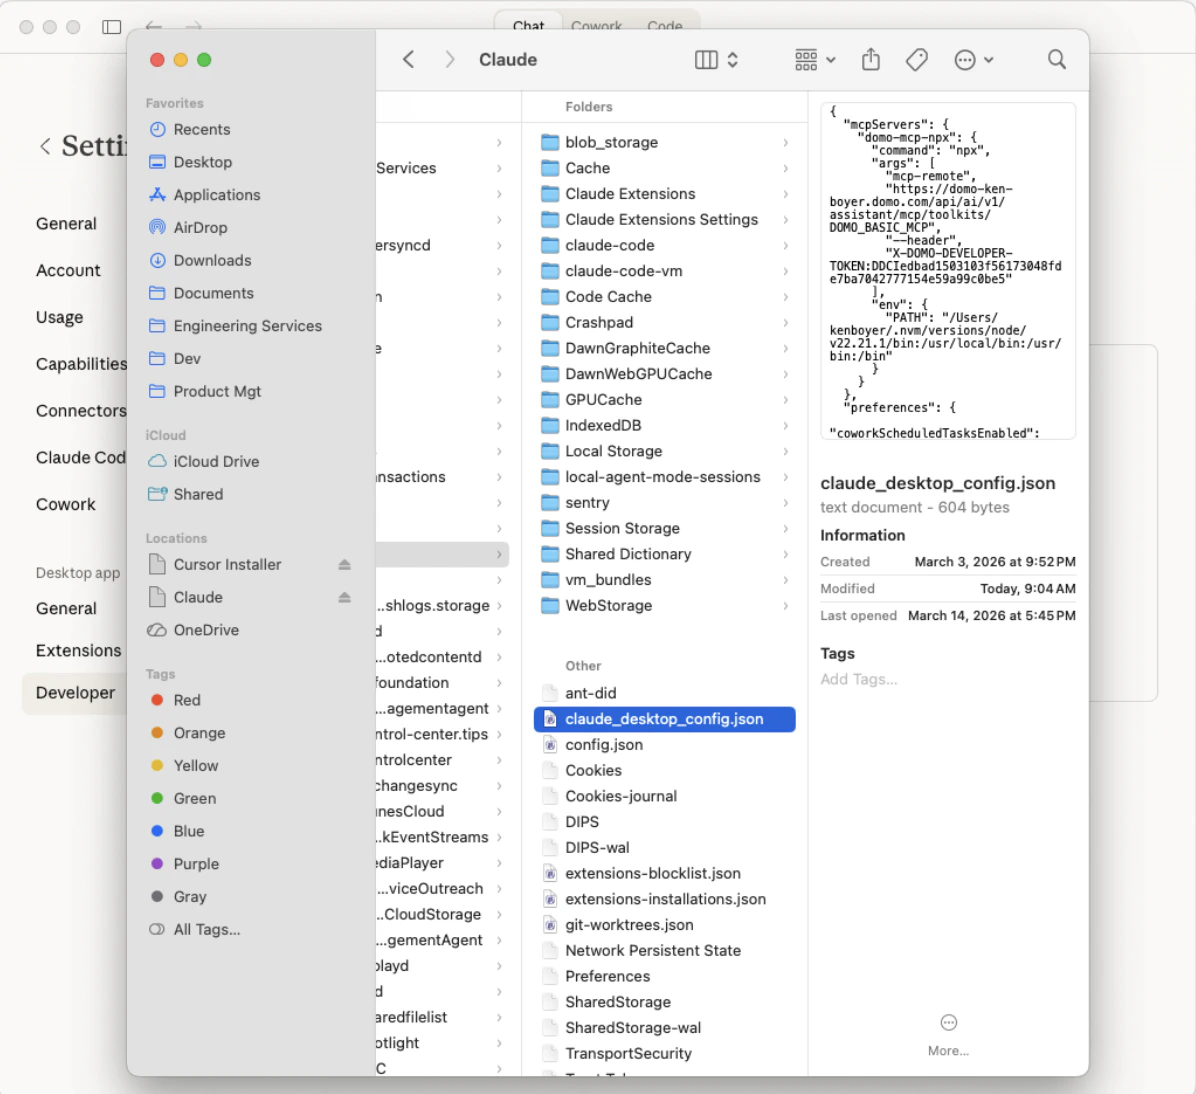Expand the blob_storage folder chevron
This screenshot has width=1196, height=1094.
[785, 143]
